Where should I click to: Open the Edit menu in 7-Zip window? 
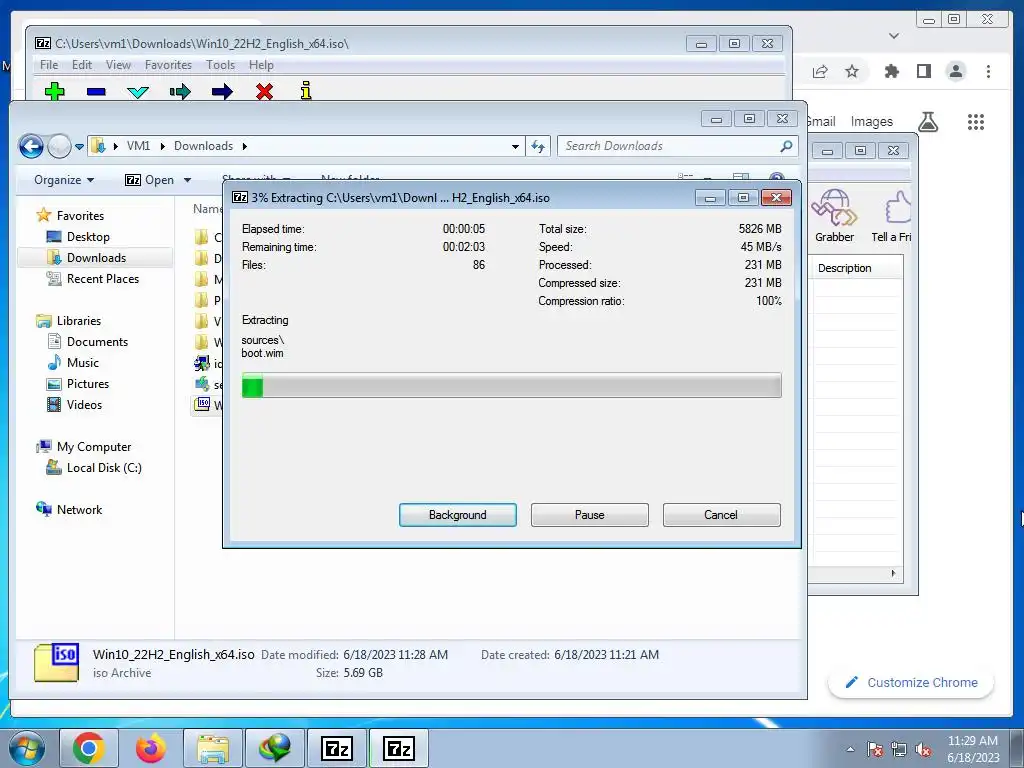pos(82,65)
